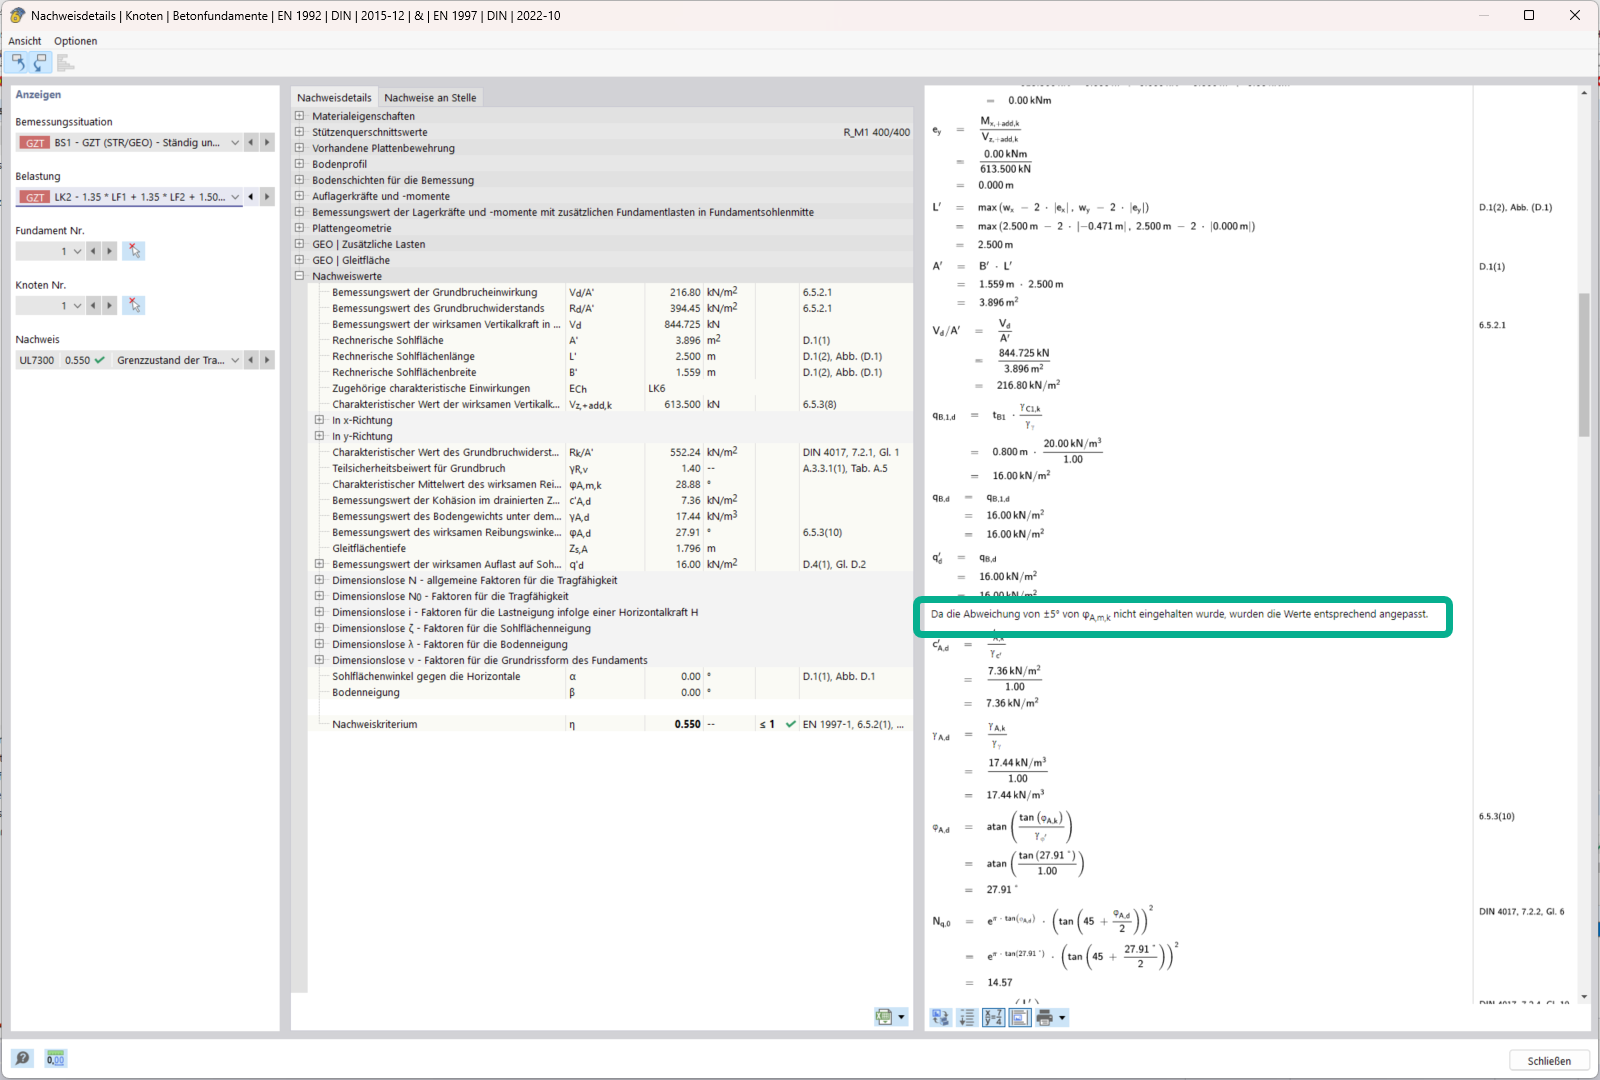Open the Excel export options arrow
Image resolution: width=1600 pixels, height=1080 pixels.
point(901,1017)
